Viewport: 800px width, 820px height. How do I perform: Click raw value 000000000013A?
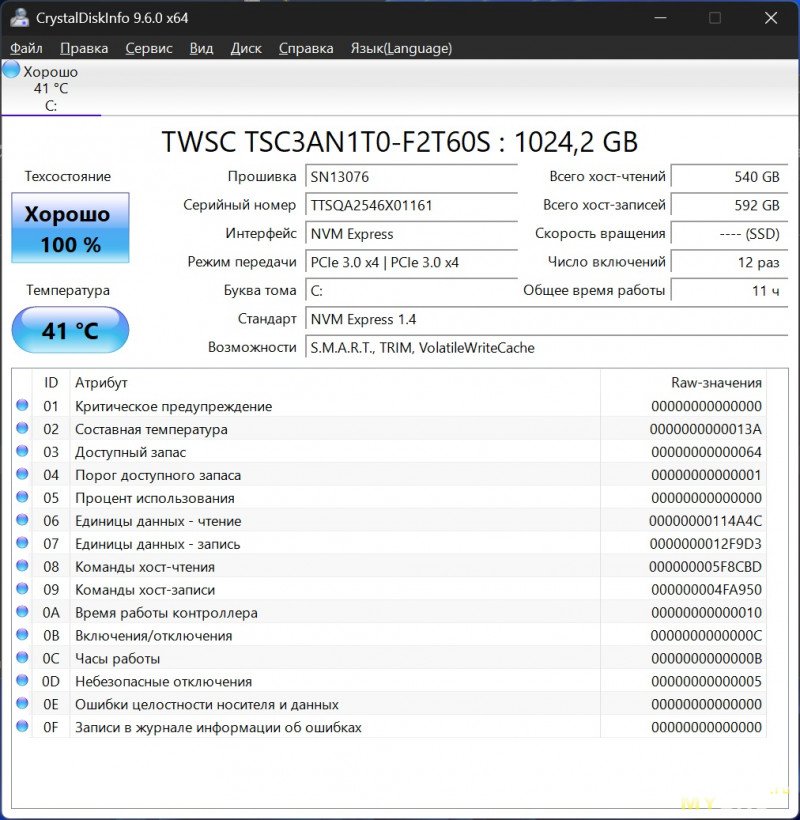[705, 429]
